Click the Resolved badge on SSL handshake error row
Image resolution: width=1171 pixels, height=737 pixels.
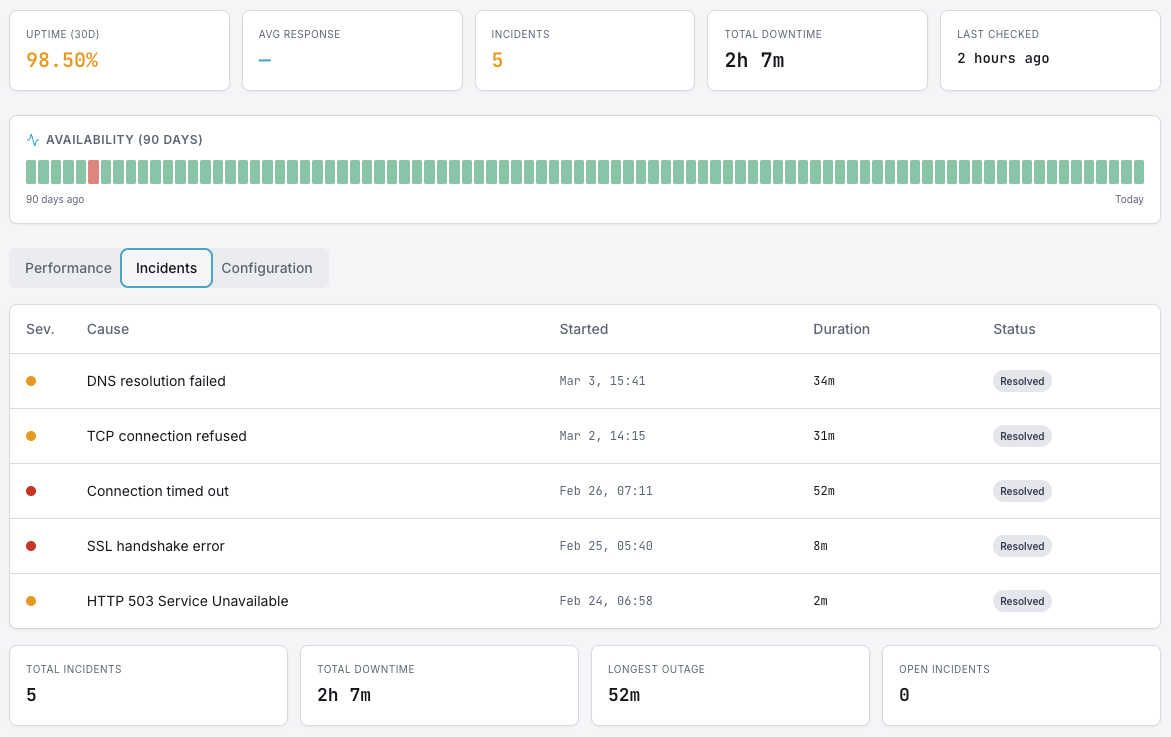(1021, 546)
